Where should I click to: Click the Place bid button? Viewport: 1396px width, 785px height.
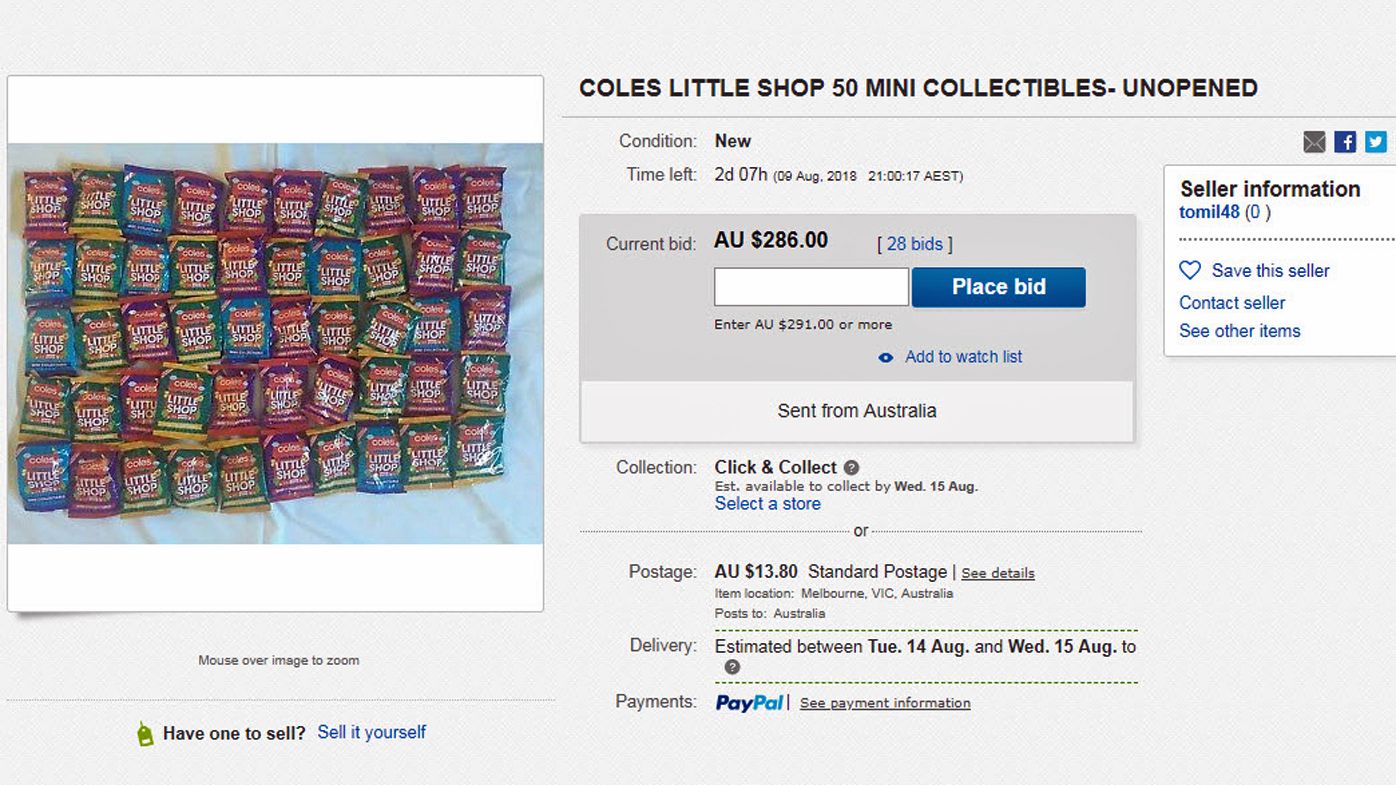[x=998, y=287]
